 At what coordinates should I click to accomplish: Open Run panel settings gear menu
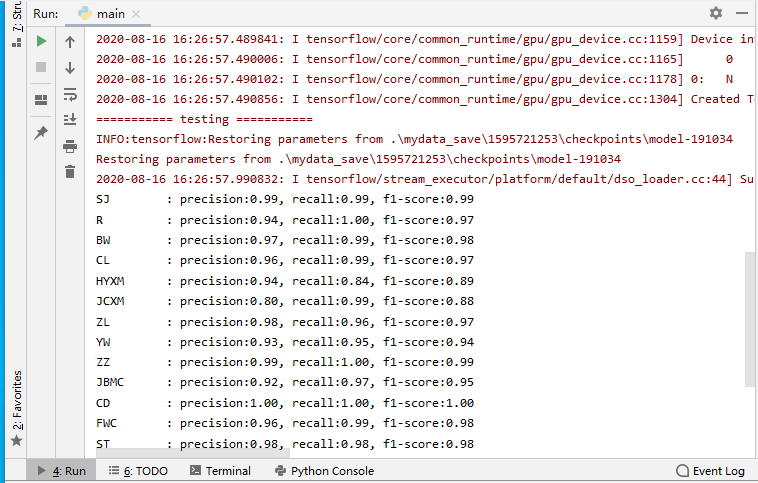[x=716, y=13]
